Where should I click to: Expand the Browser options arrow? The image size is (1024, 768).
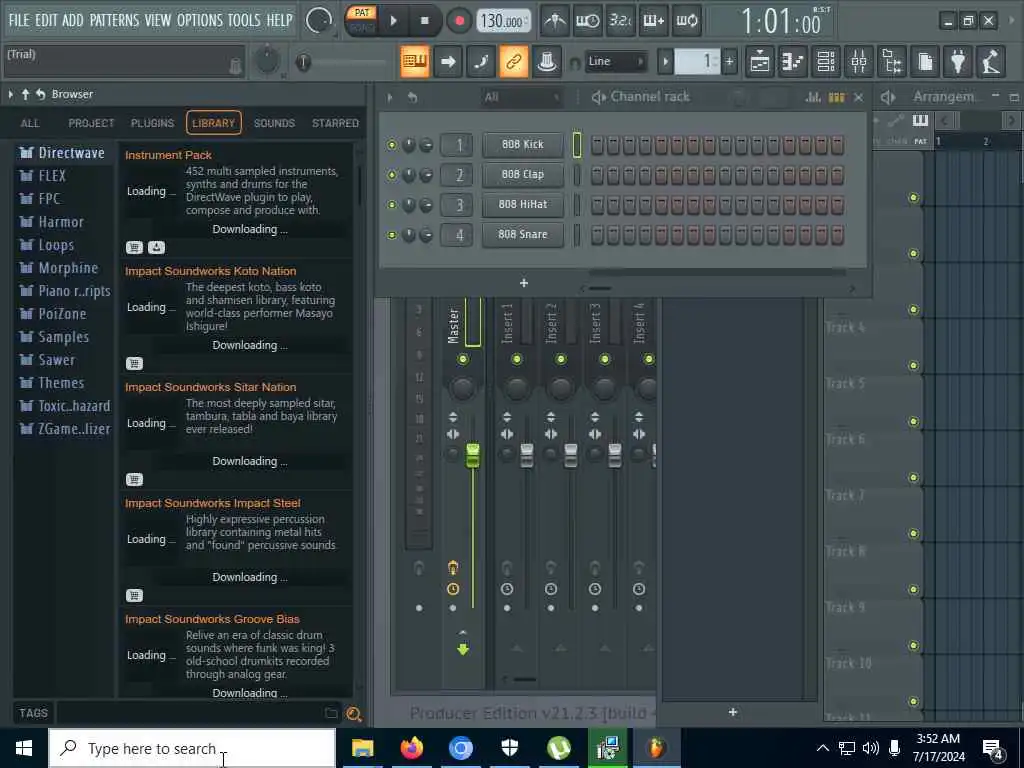coord(10,95)
